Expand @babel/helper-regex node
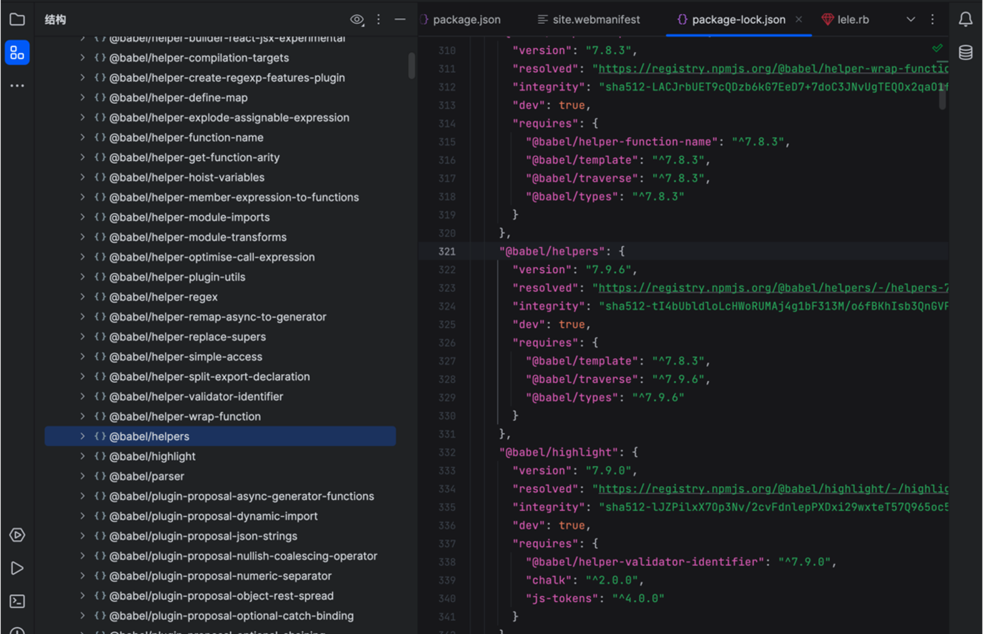Screen dimensions: 983x634 82,297
